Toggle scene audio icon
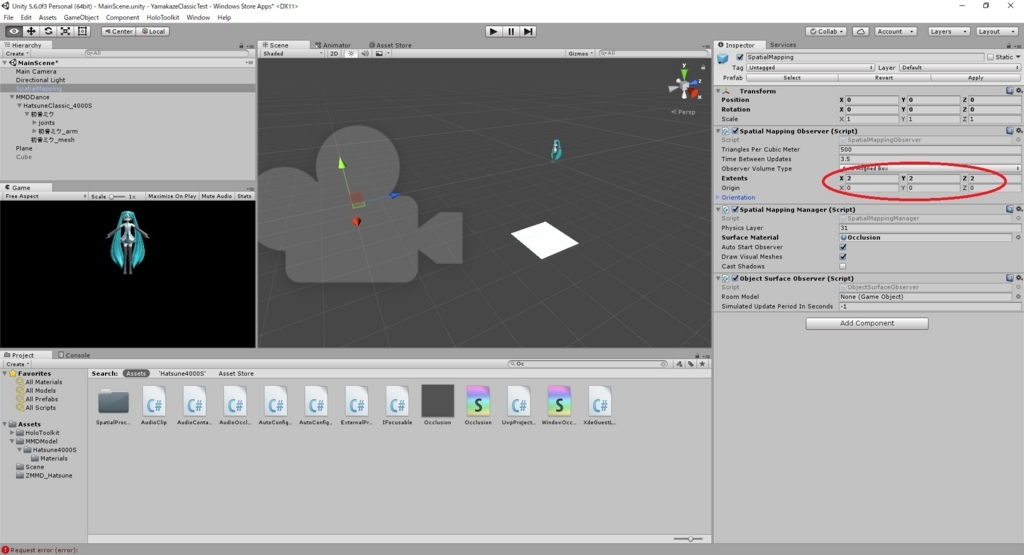 366,54
